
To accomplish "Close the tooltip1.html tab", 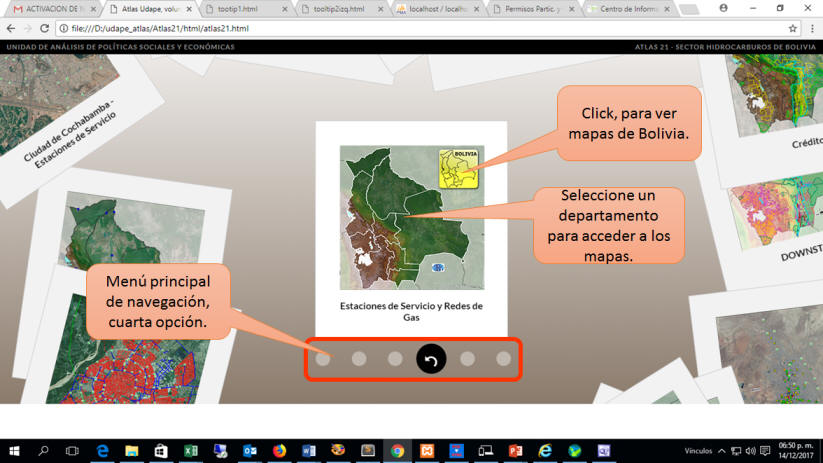I will tap(284, 9).
